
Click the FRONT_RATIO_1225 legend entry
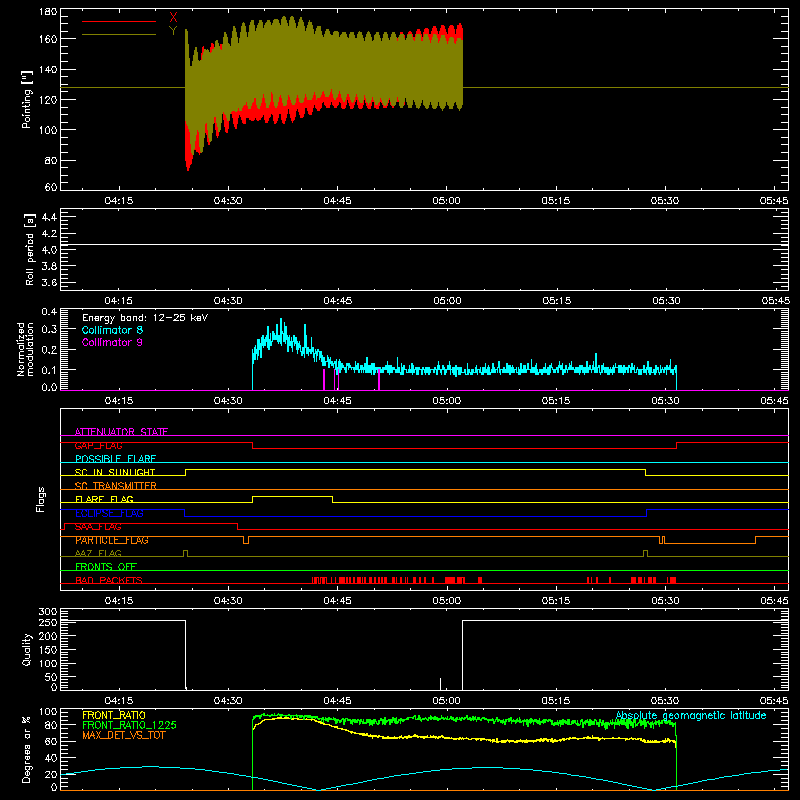pyautogui.click(x=129, y=725)
